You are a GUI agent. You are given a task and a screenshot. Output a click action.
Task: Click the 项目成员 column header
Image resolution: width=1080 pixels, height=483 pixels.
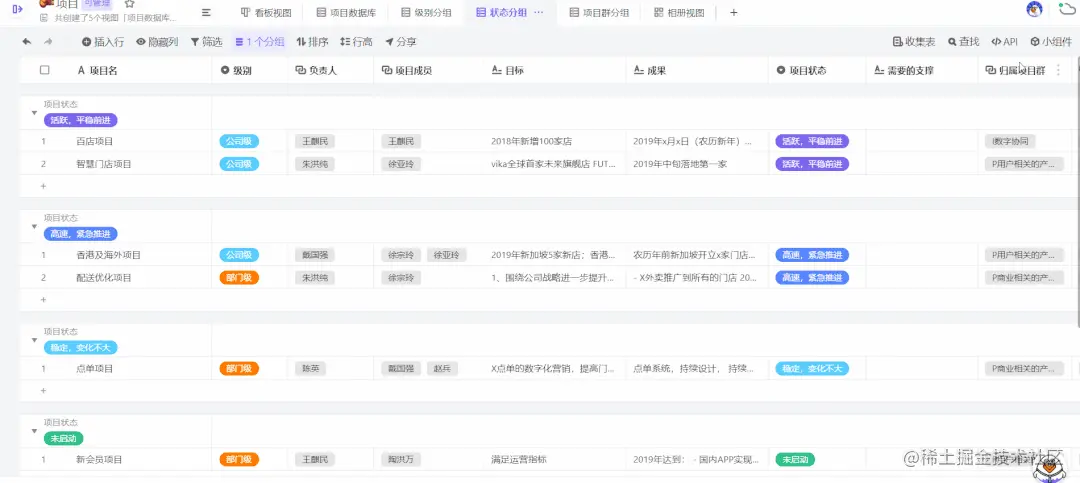coord(428,70)
